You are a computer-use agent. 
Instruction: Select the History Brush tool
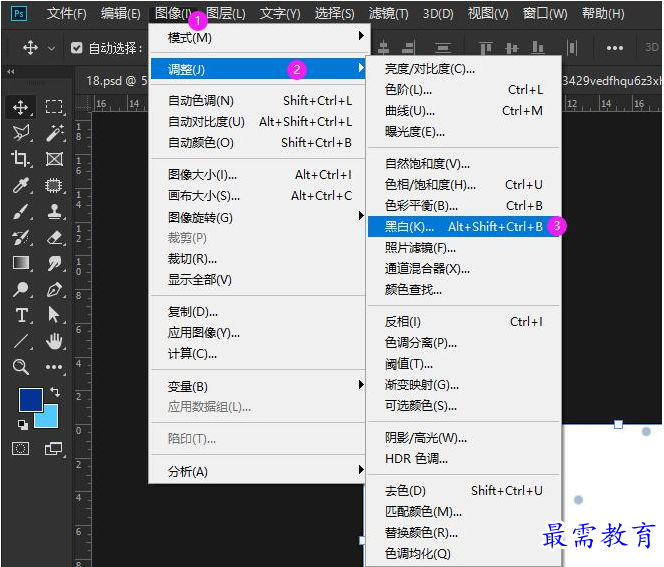coord(21,238)
